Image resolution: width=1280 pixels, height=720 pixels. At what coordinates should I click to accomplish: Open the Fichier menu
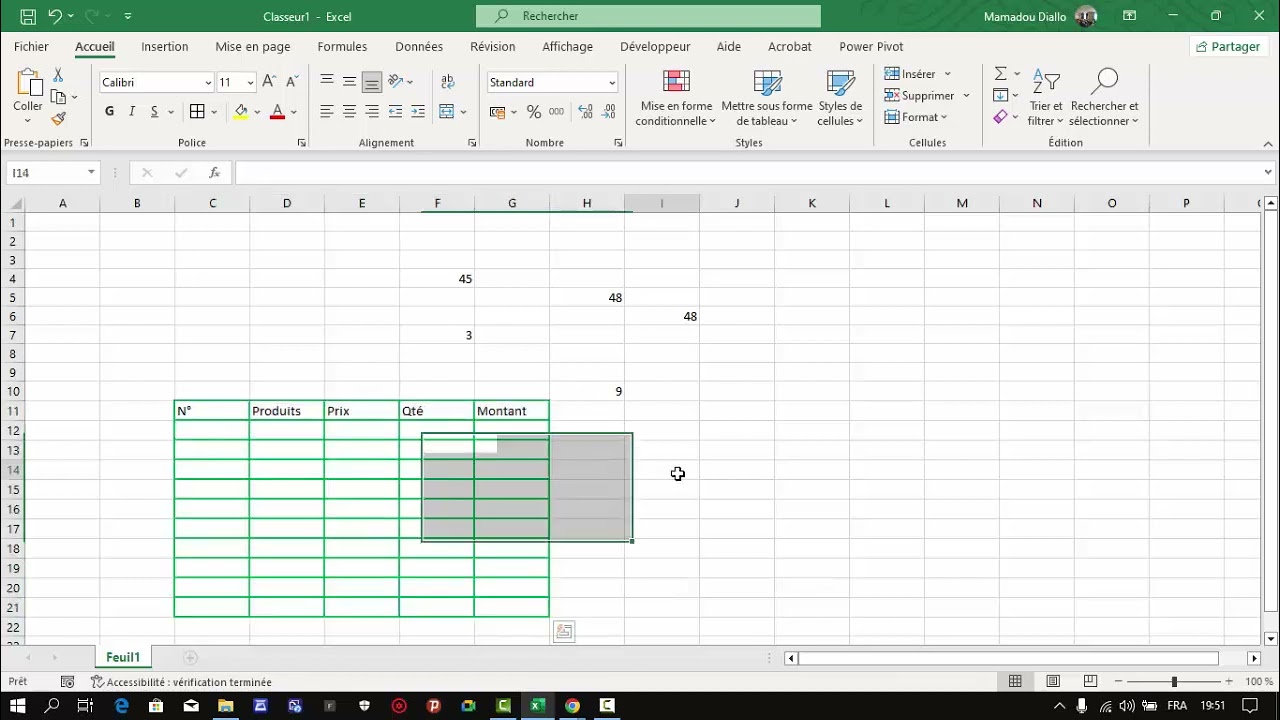(31, 47)
